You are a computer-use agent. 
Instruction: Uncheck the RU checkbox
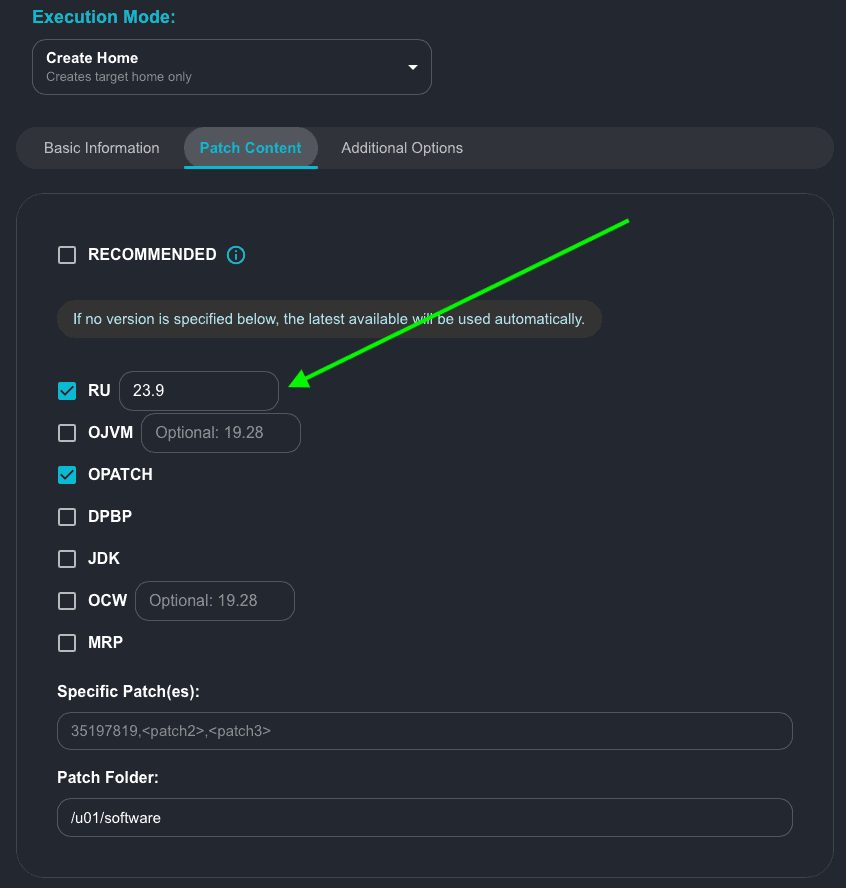pos(67,391)
